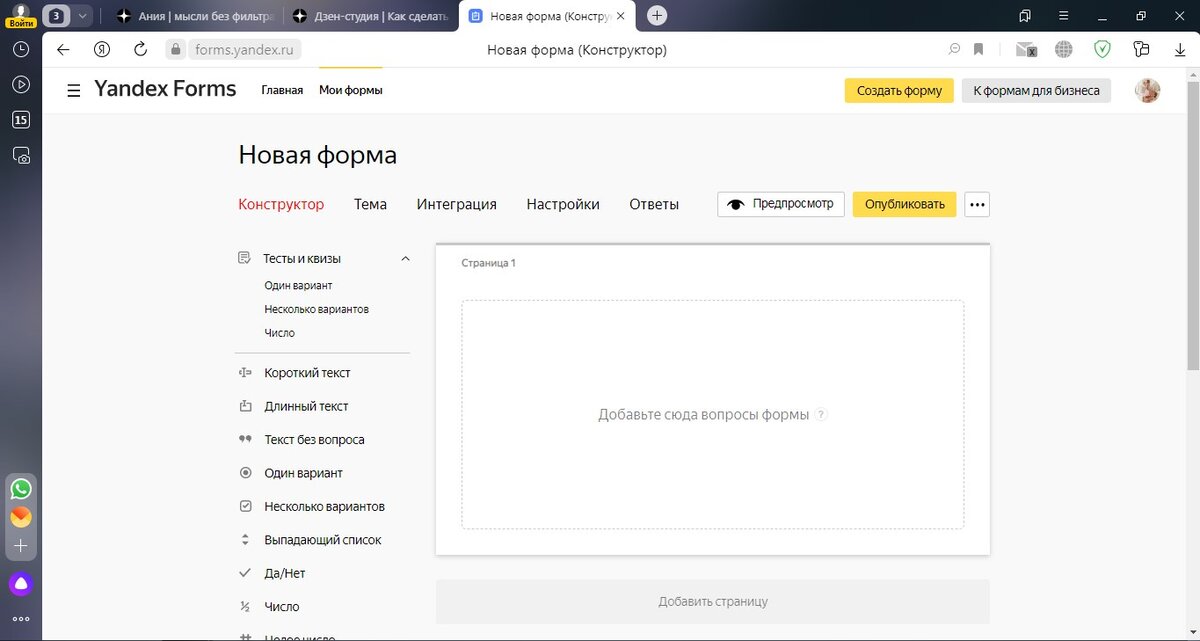This screenshot has height=641, width=1200.
Task: Switch to the 'Интеграция' tab
Action: [456, 204]
